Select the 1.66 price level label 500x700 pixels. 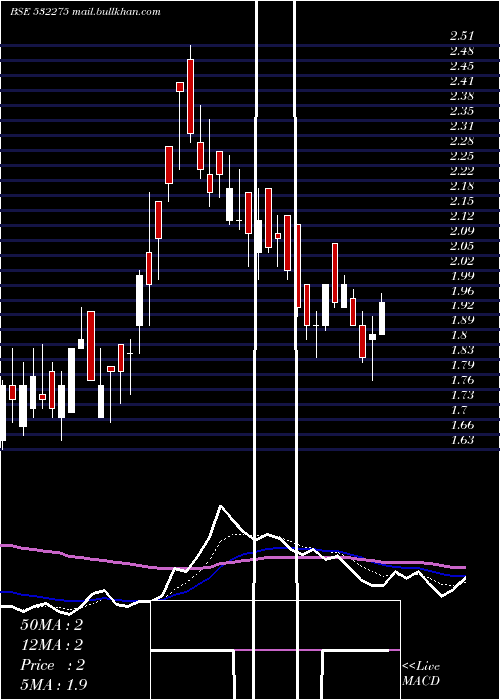(462, 425)
